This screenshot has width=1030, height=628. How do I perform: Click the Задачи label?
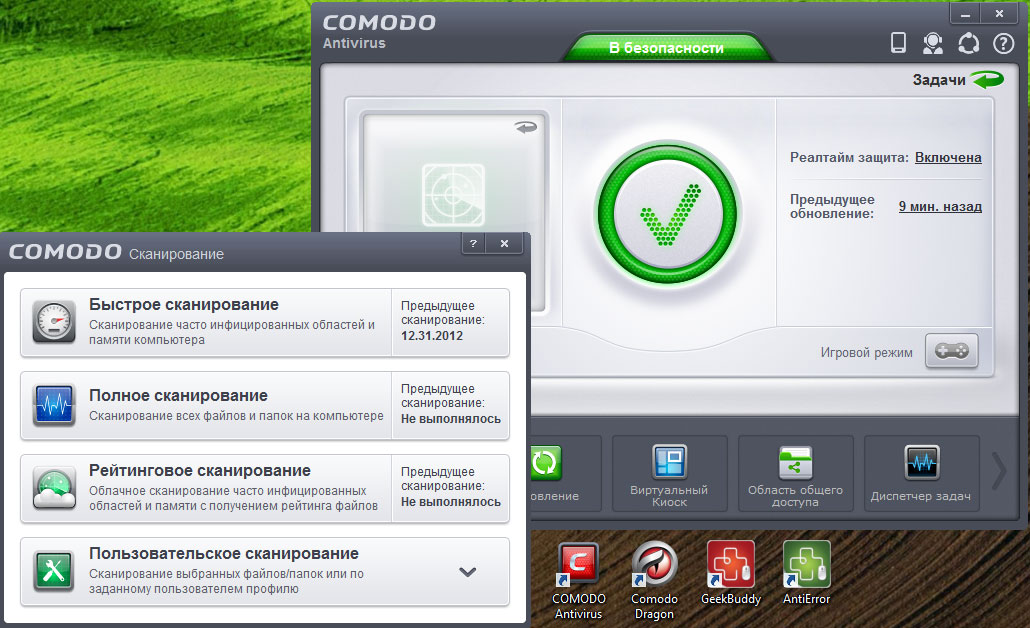939,80
